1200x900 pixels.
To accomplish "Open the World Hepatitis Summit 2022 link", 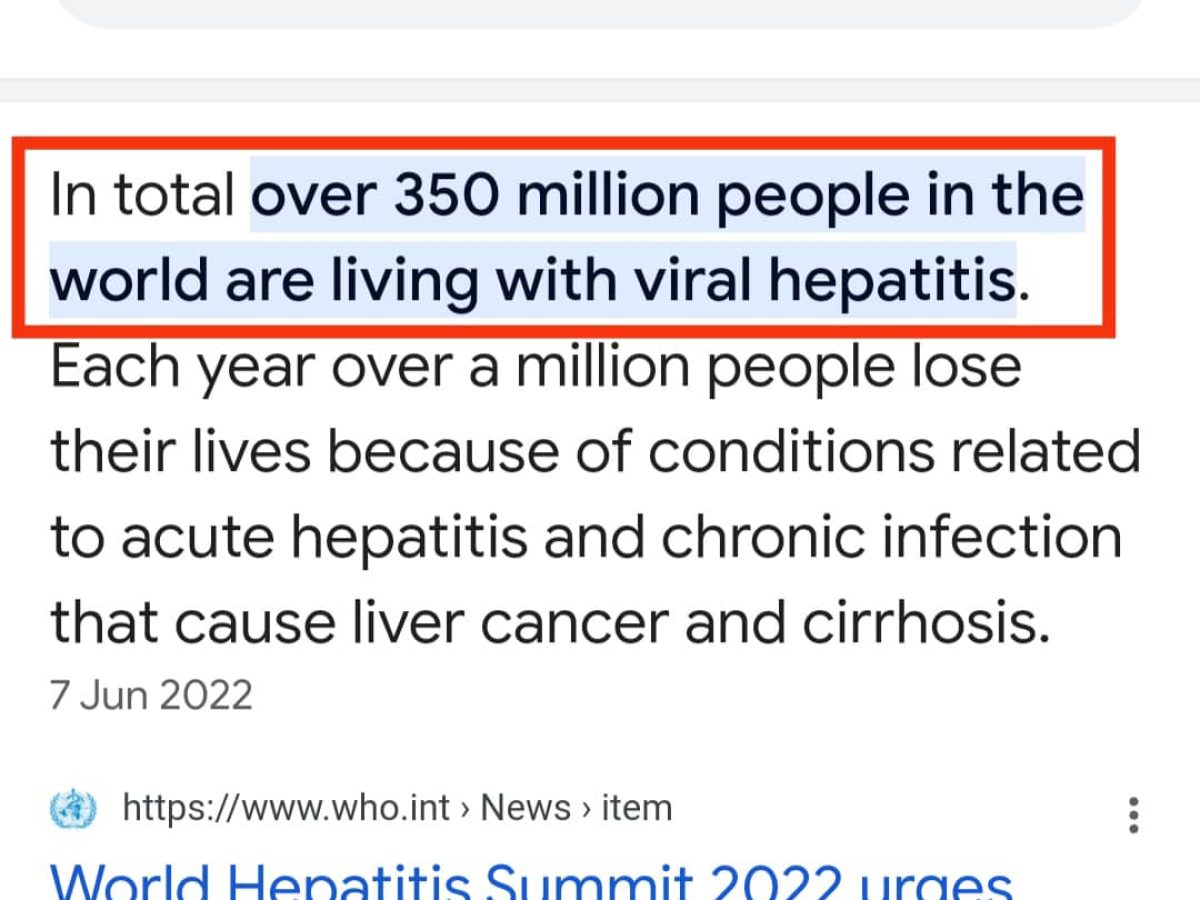I will [x=530, y=882].
